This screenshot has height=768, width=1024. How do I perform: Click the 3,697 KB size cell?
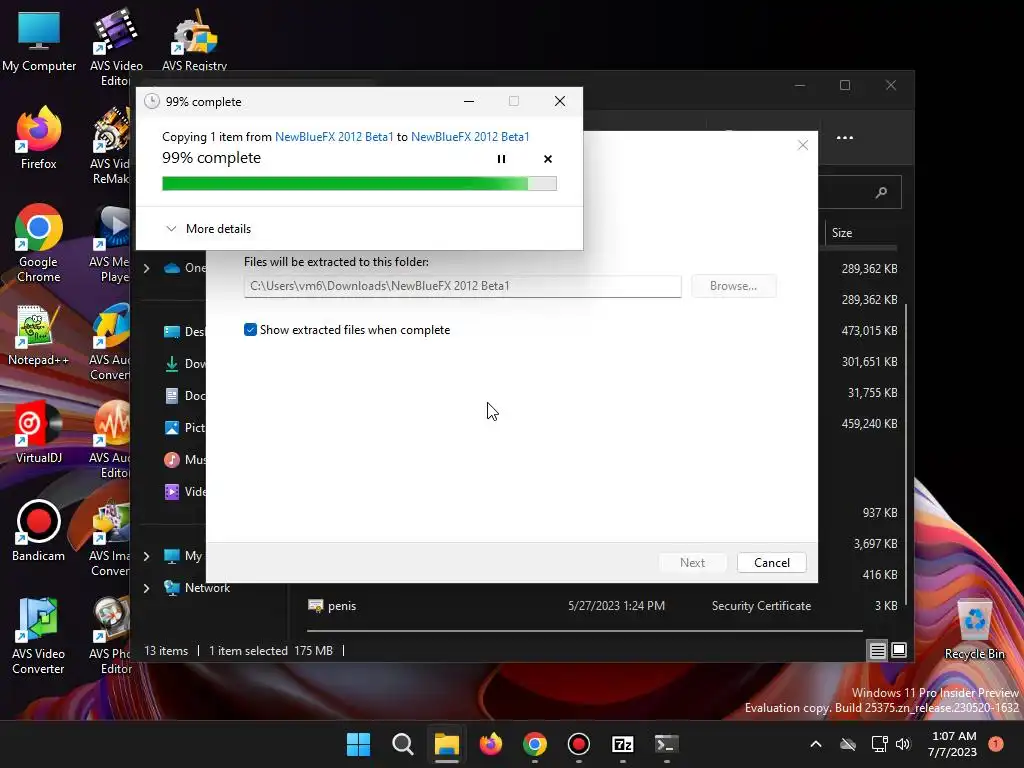coord(875,543)
